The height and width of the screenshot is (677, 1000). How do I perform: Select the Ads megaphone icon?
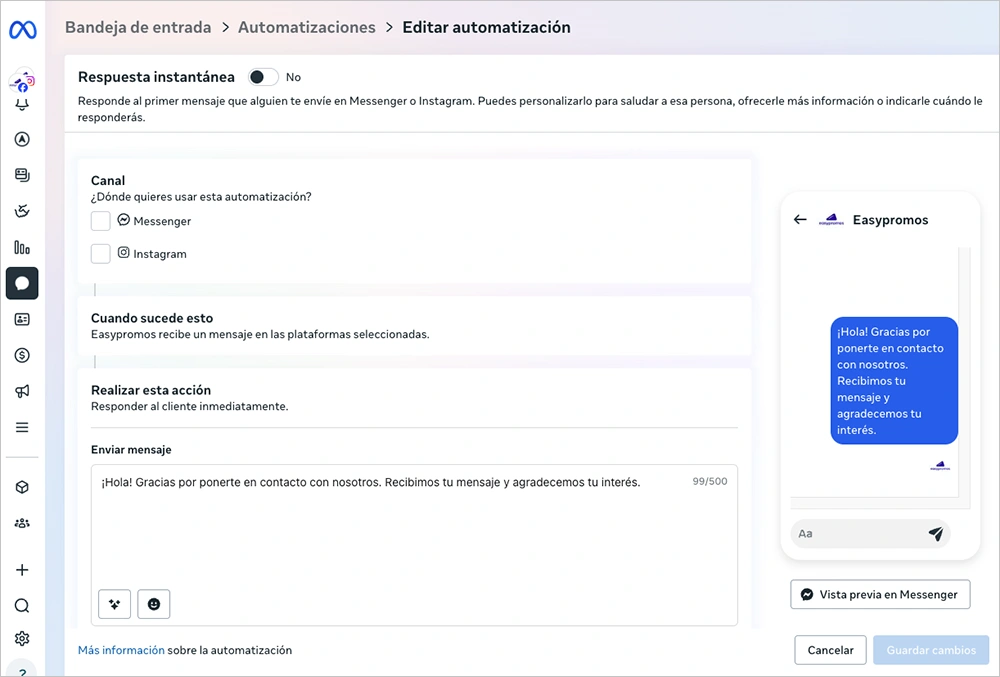pyautogui.click(x=22, y=391)
